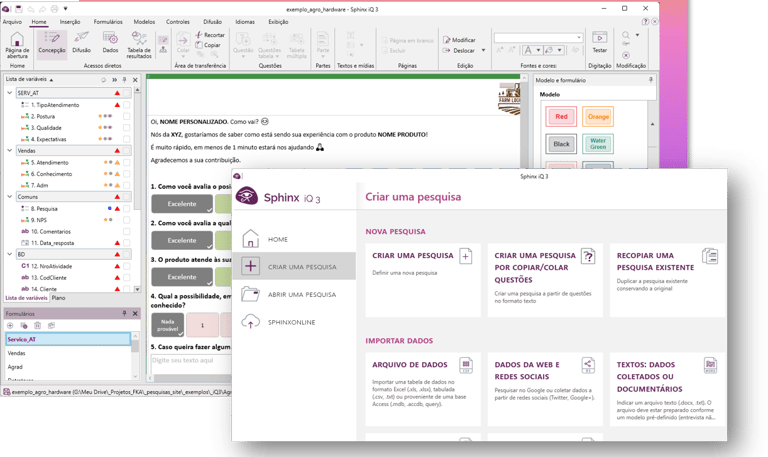Collapse the SERV_AT group

click(x=9, y=93)
